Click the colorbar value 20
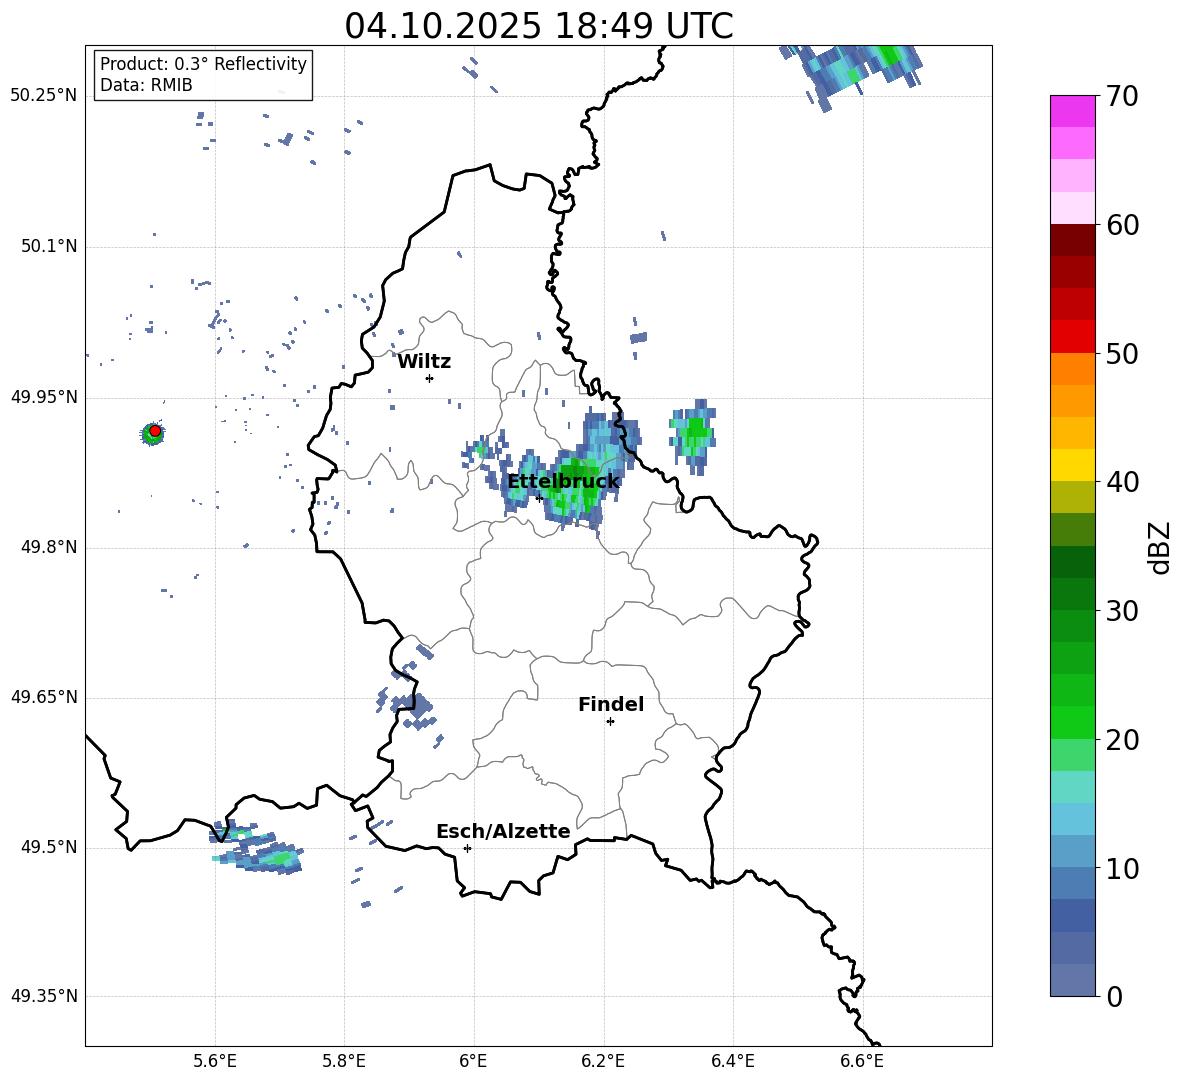 pyautogui.click(x=1123, y=740)
